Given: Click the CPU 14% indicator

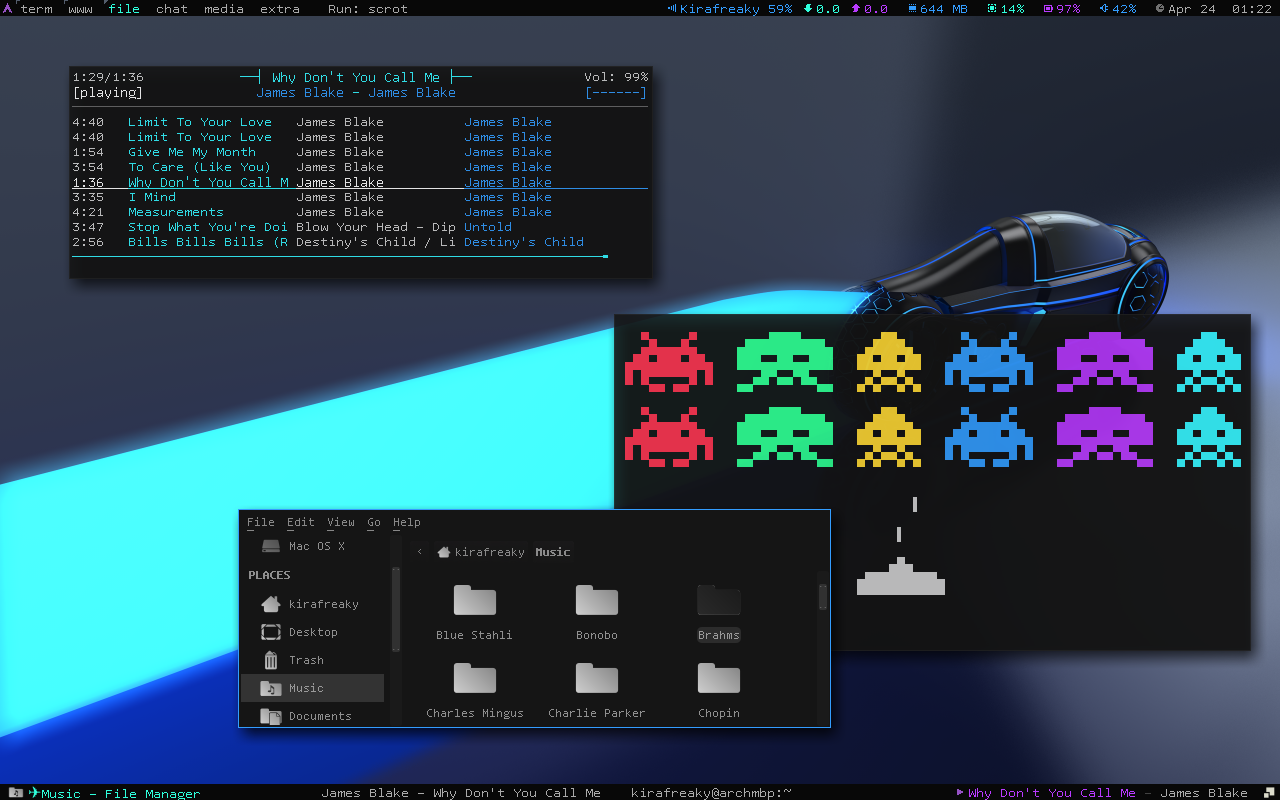Looking at the screenshot, I should tap(1006, 9).
